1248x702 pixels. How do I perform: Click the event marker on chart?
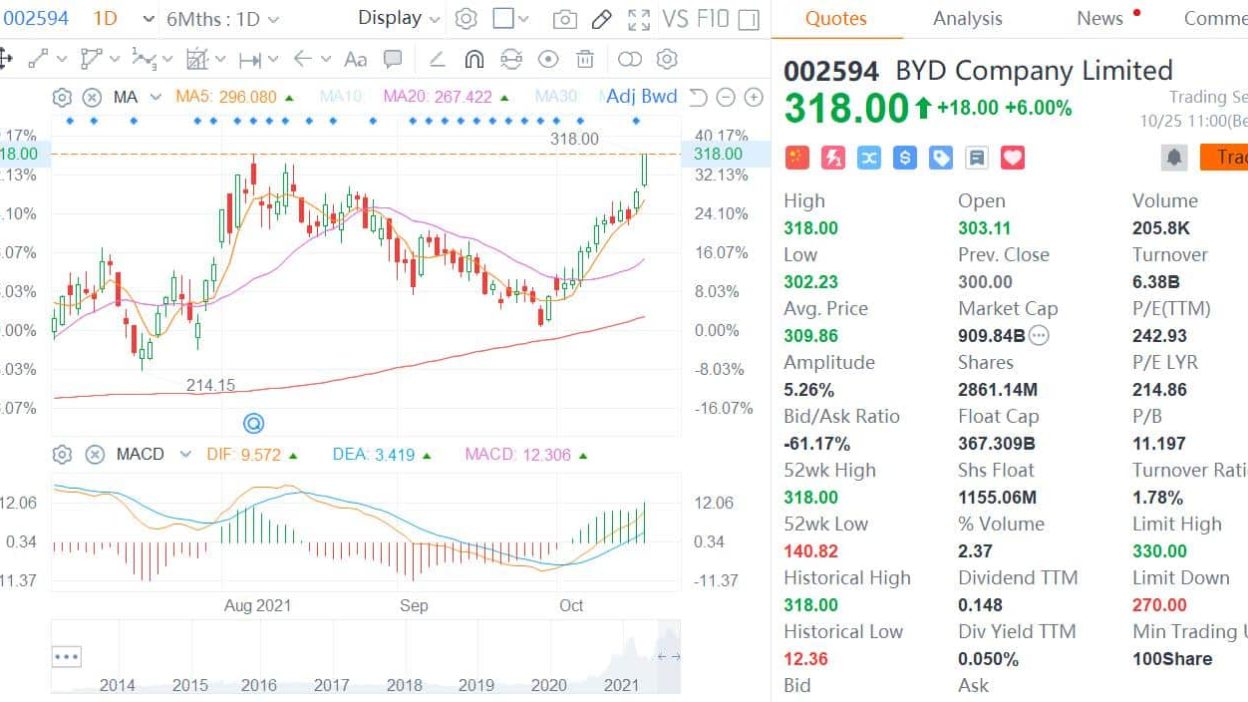[254, 424]
